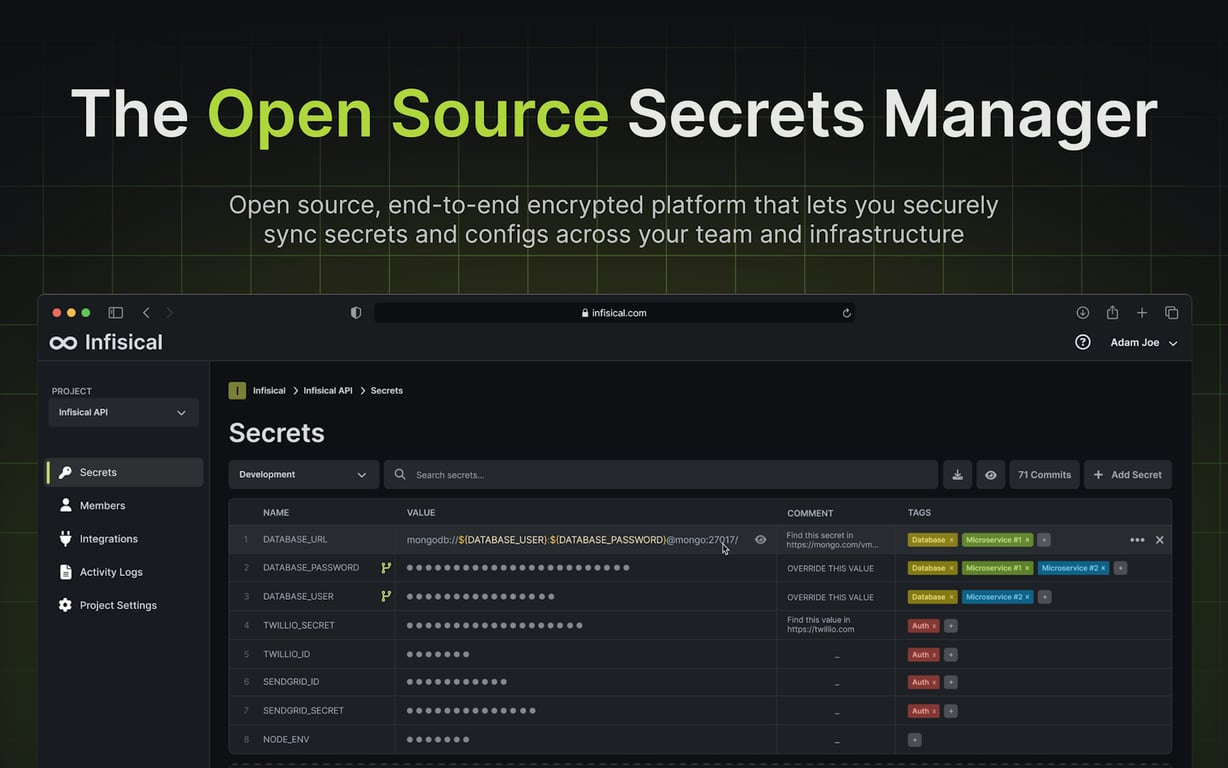This screenshot has height=768, width=1228.
Task: Reload the page in address bar
Action: 846,313
